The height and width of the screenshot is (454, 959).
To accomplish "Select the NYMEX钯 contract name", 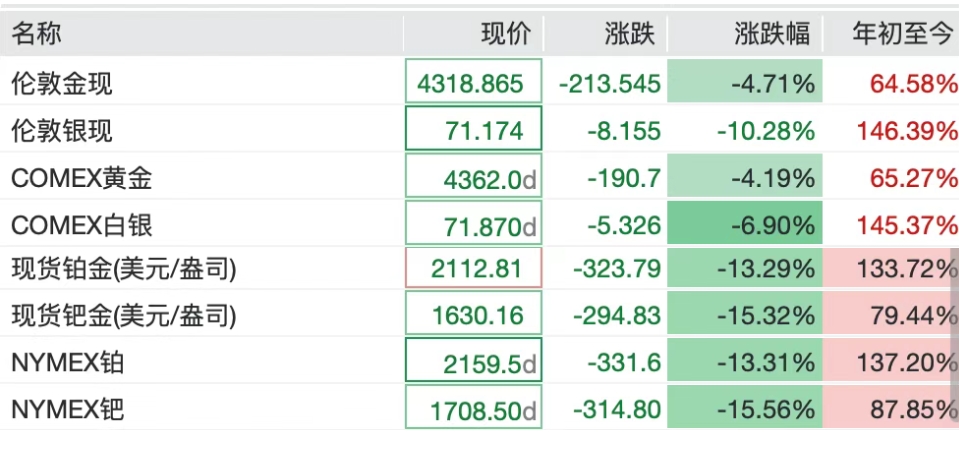I will pos(68,409).
